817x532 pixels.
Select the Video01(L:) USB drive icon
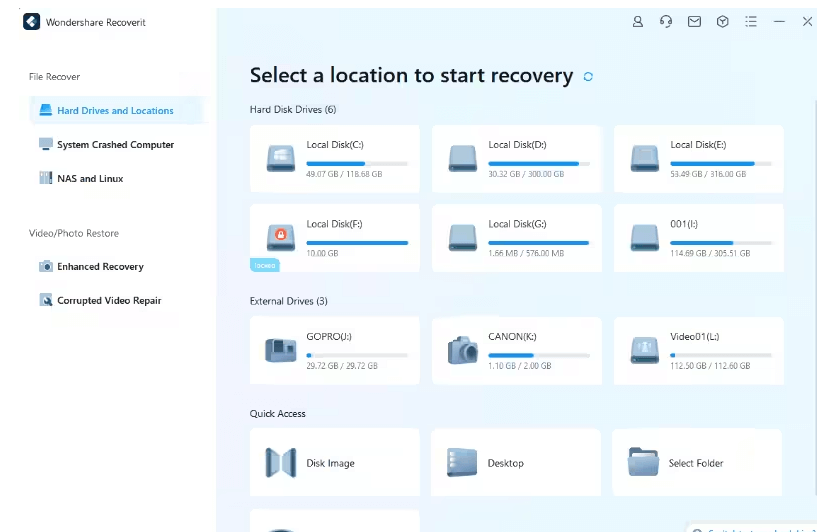click(x=645, y=350)
